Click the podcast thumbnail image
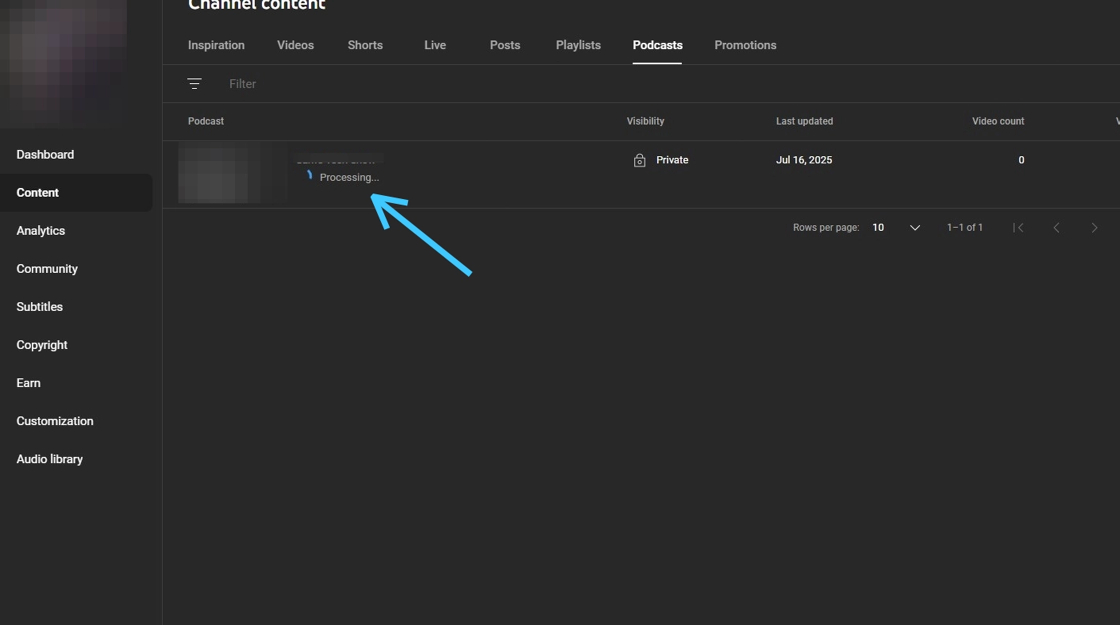The height and width of the screenshot is (625, 1120). 232,174
